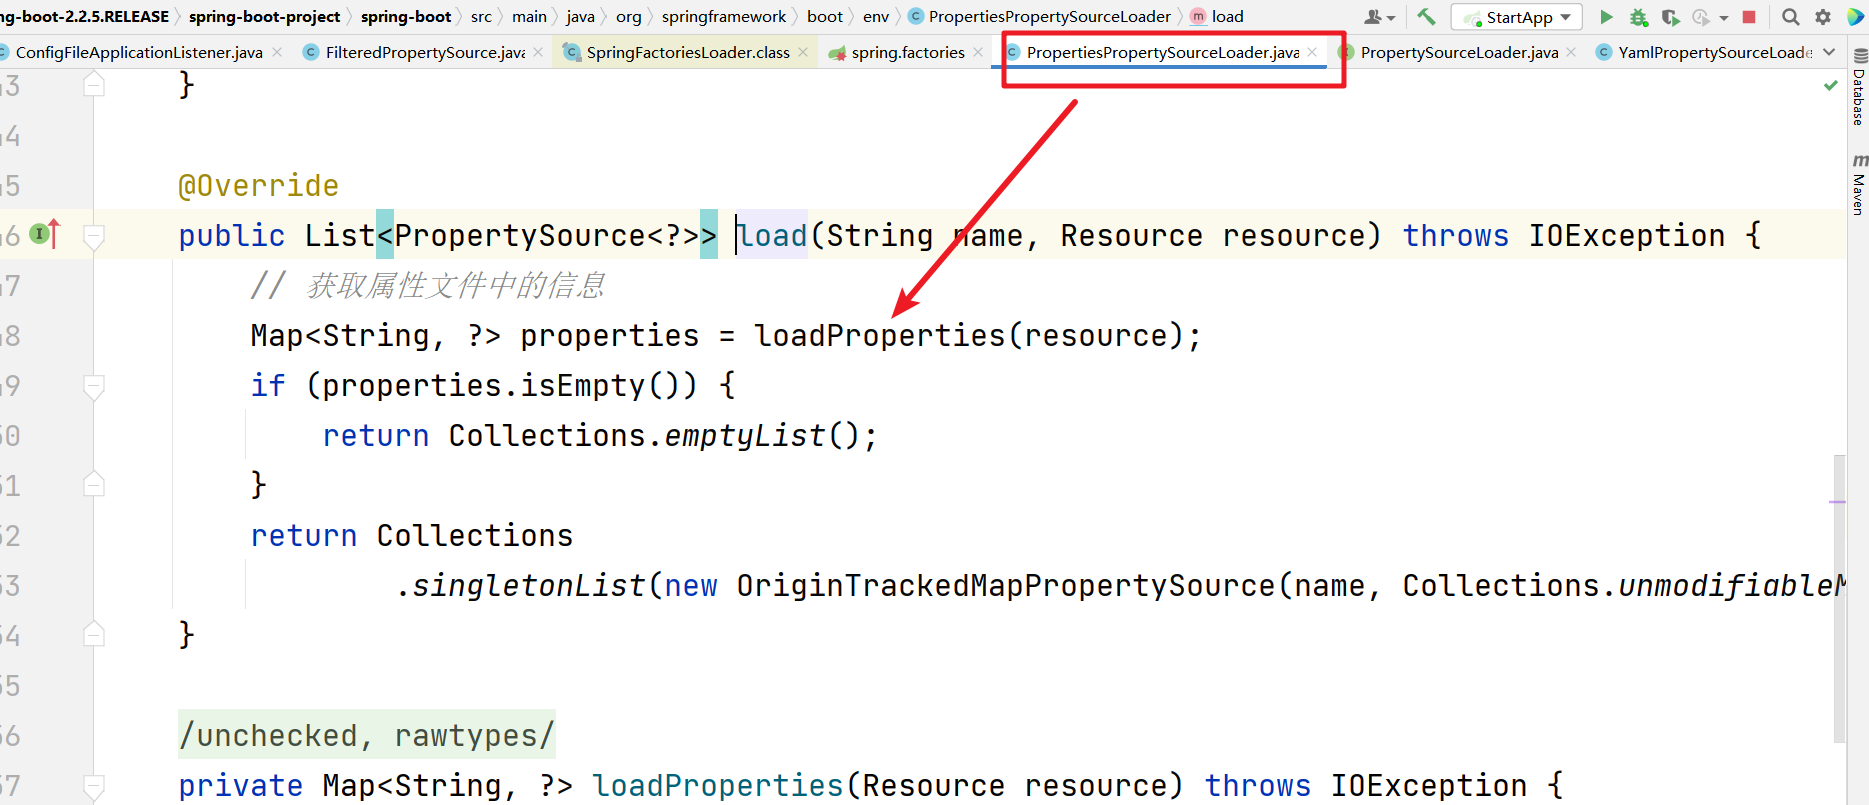This screenshot has height=805, width=1869.
Task: Click the org breadcrumb
Action: [628, 16]
